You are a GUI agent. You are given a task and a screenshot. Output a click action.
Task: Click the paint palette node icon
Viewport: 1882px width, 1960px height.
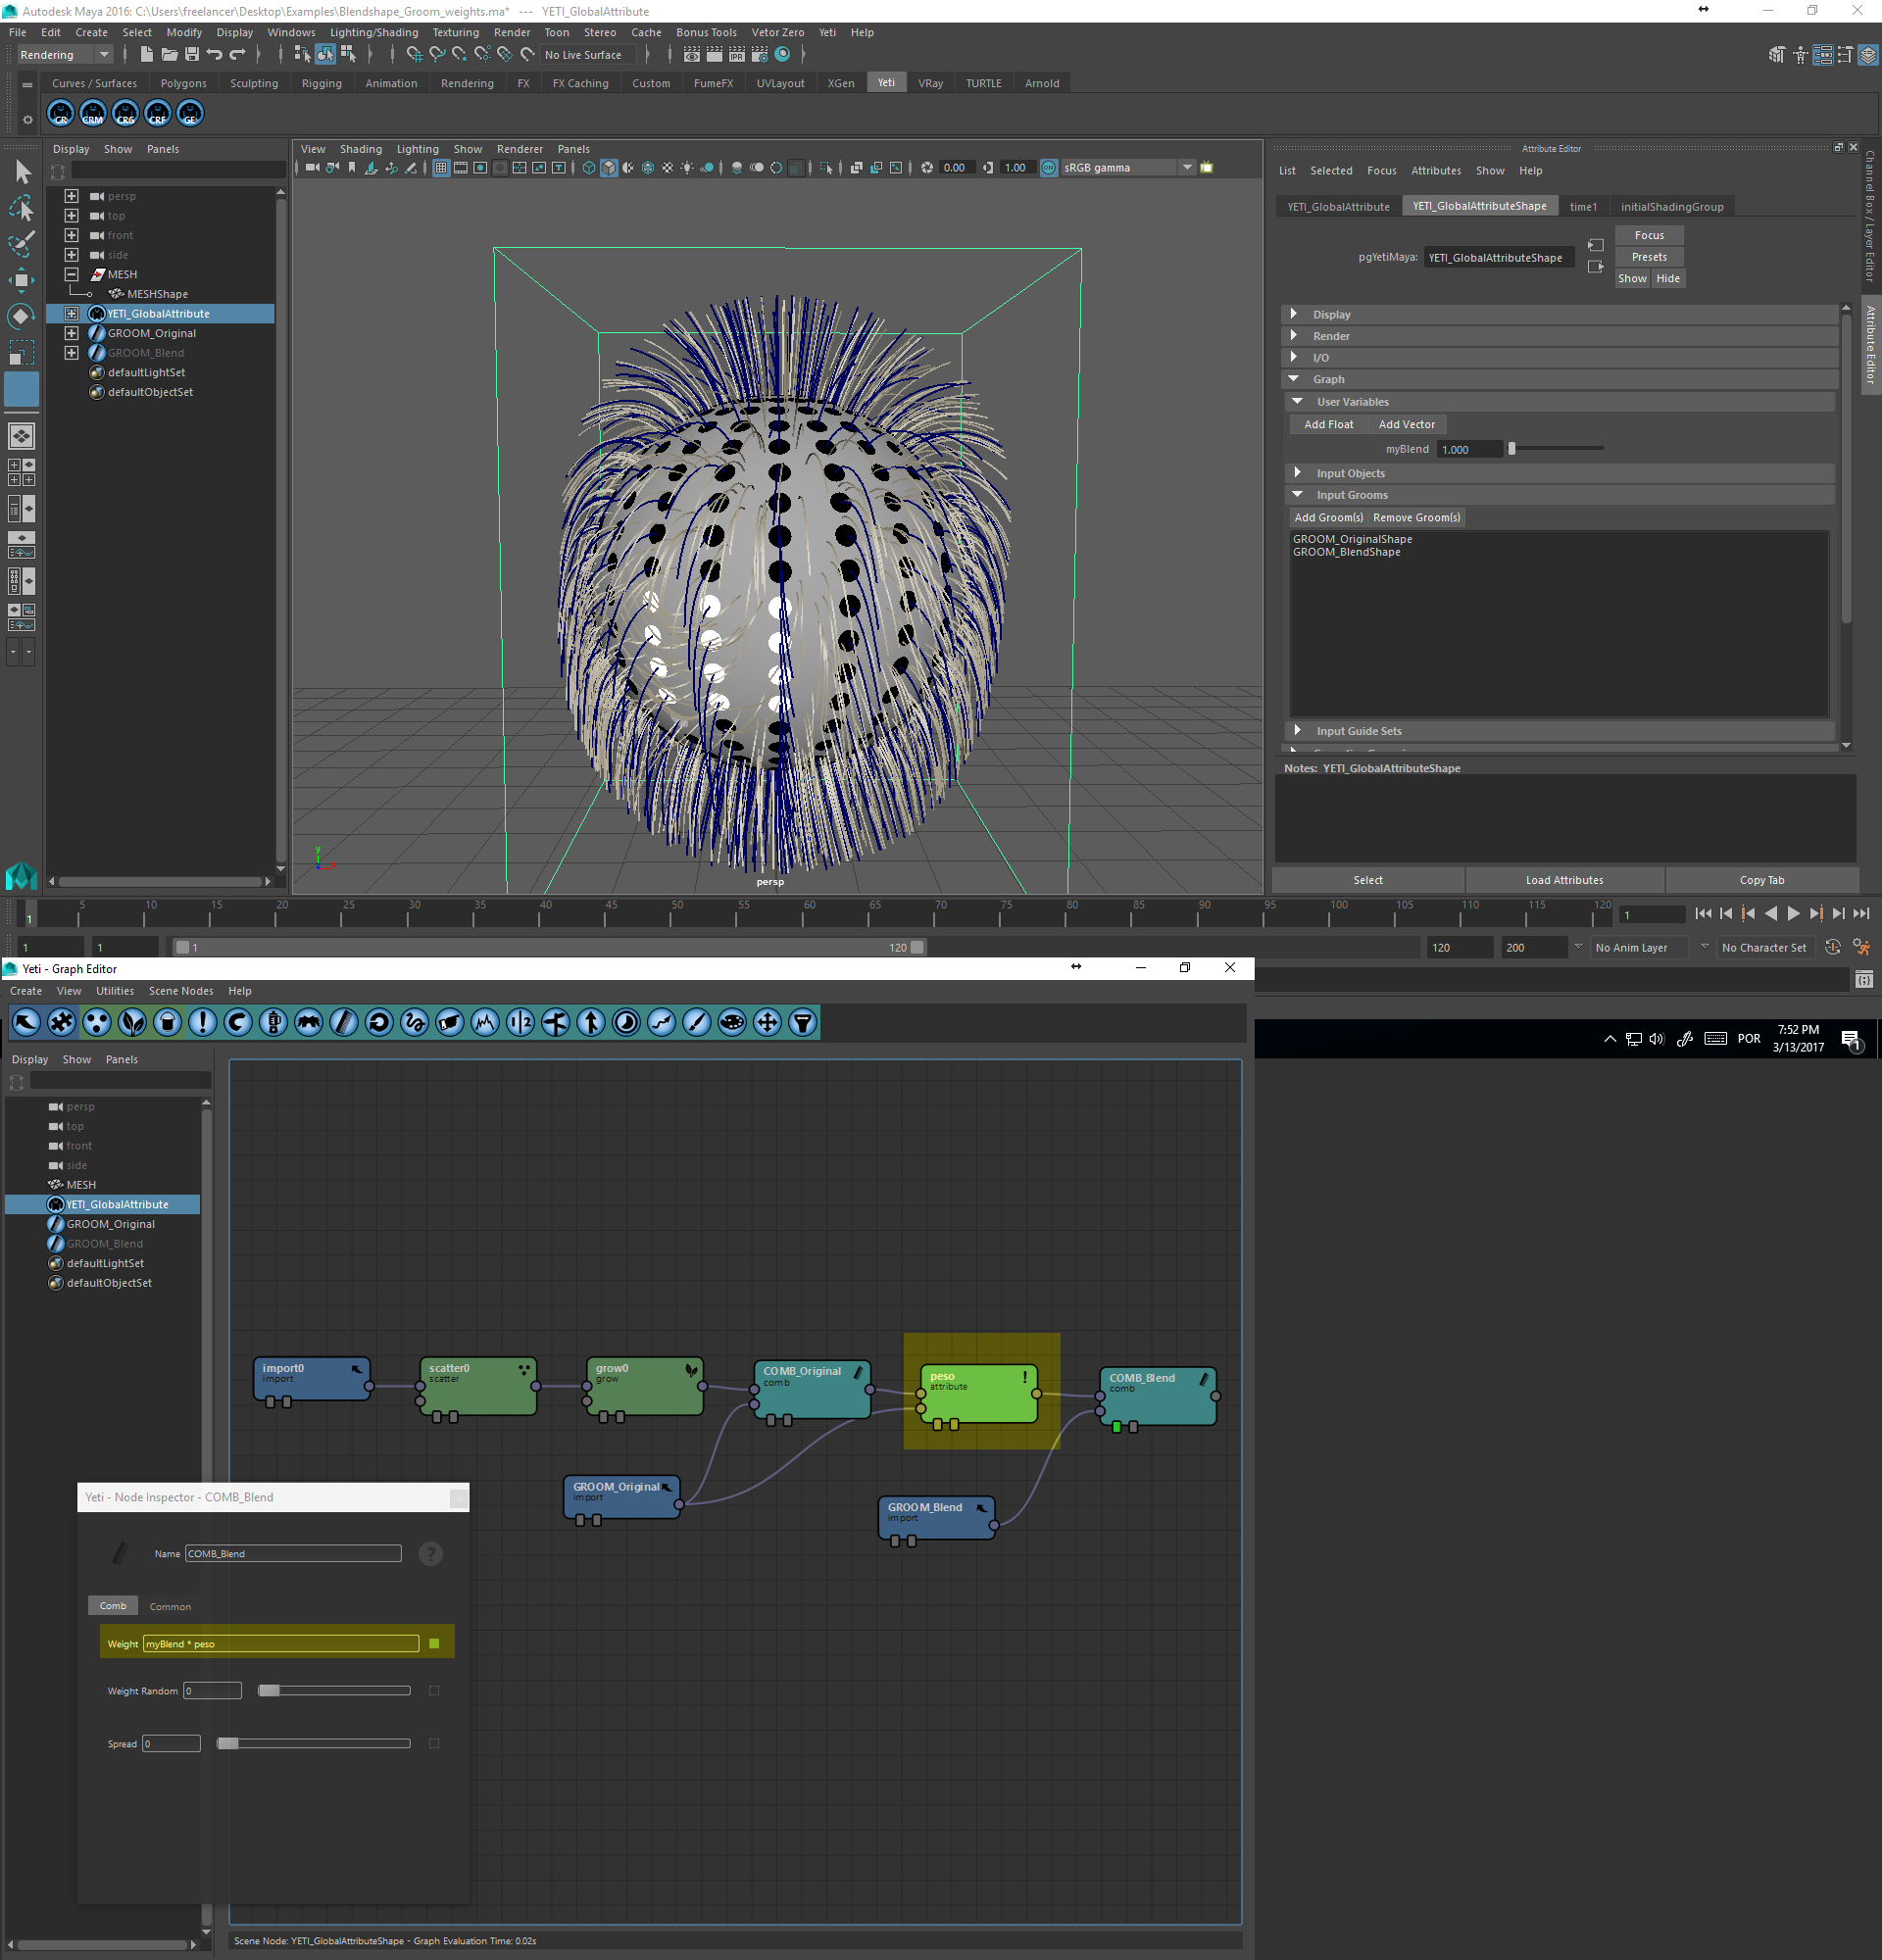(x=732, y=1022)
